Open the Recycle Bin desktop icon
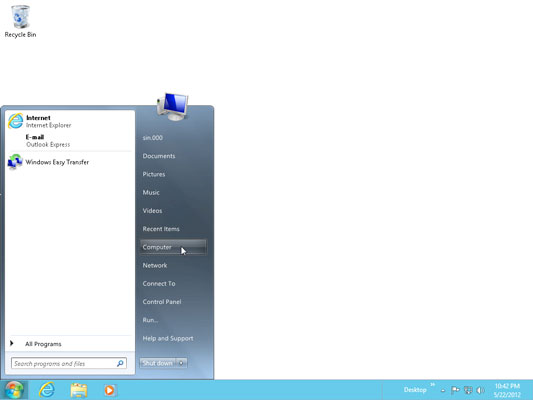 [x=20, y=21]
